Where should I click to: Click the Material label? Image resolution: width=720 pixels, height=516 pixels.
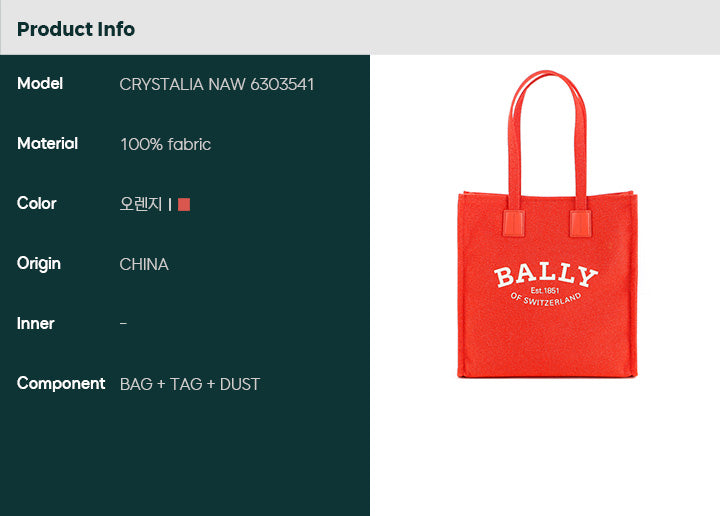47,144
